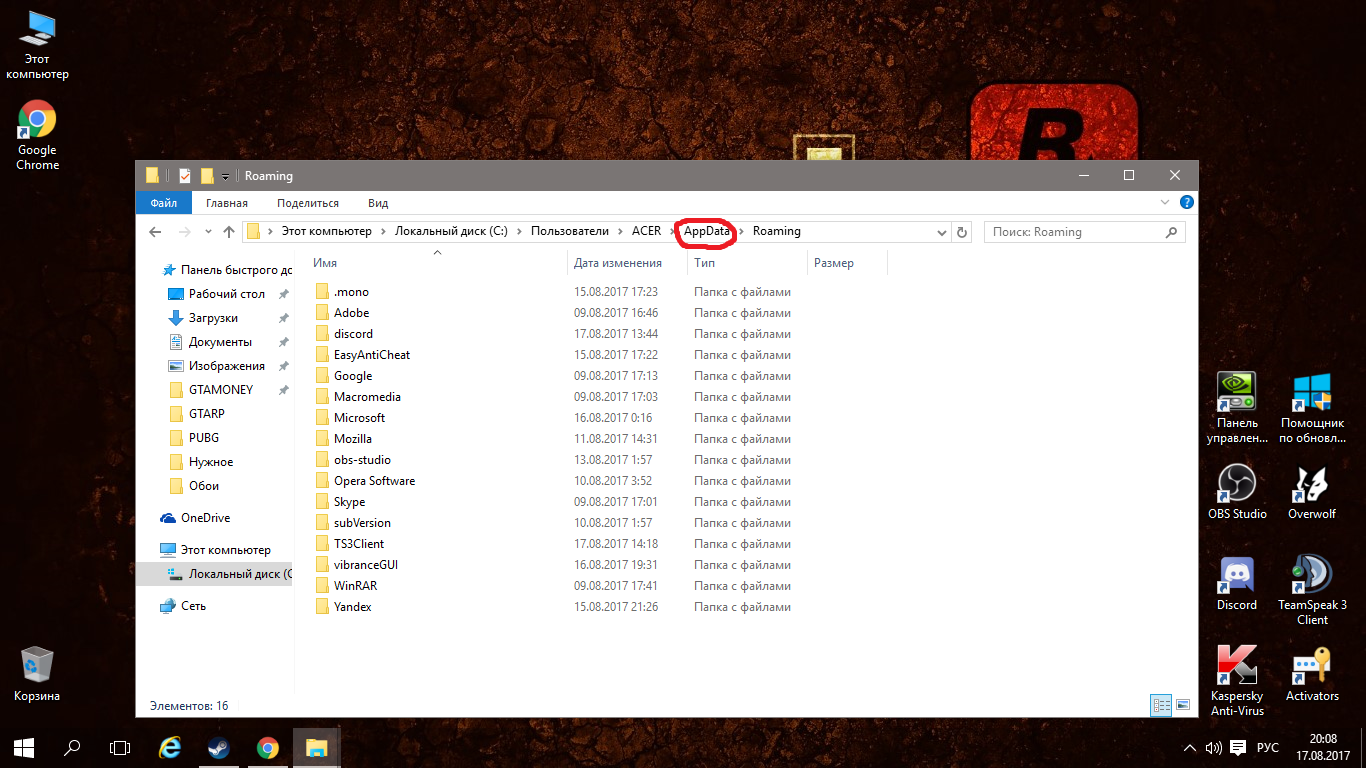Screen dimensions: 1366x768
Task: Show hidden system tray icons
Action: [1190, 747]
